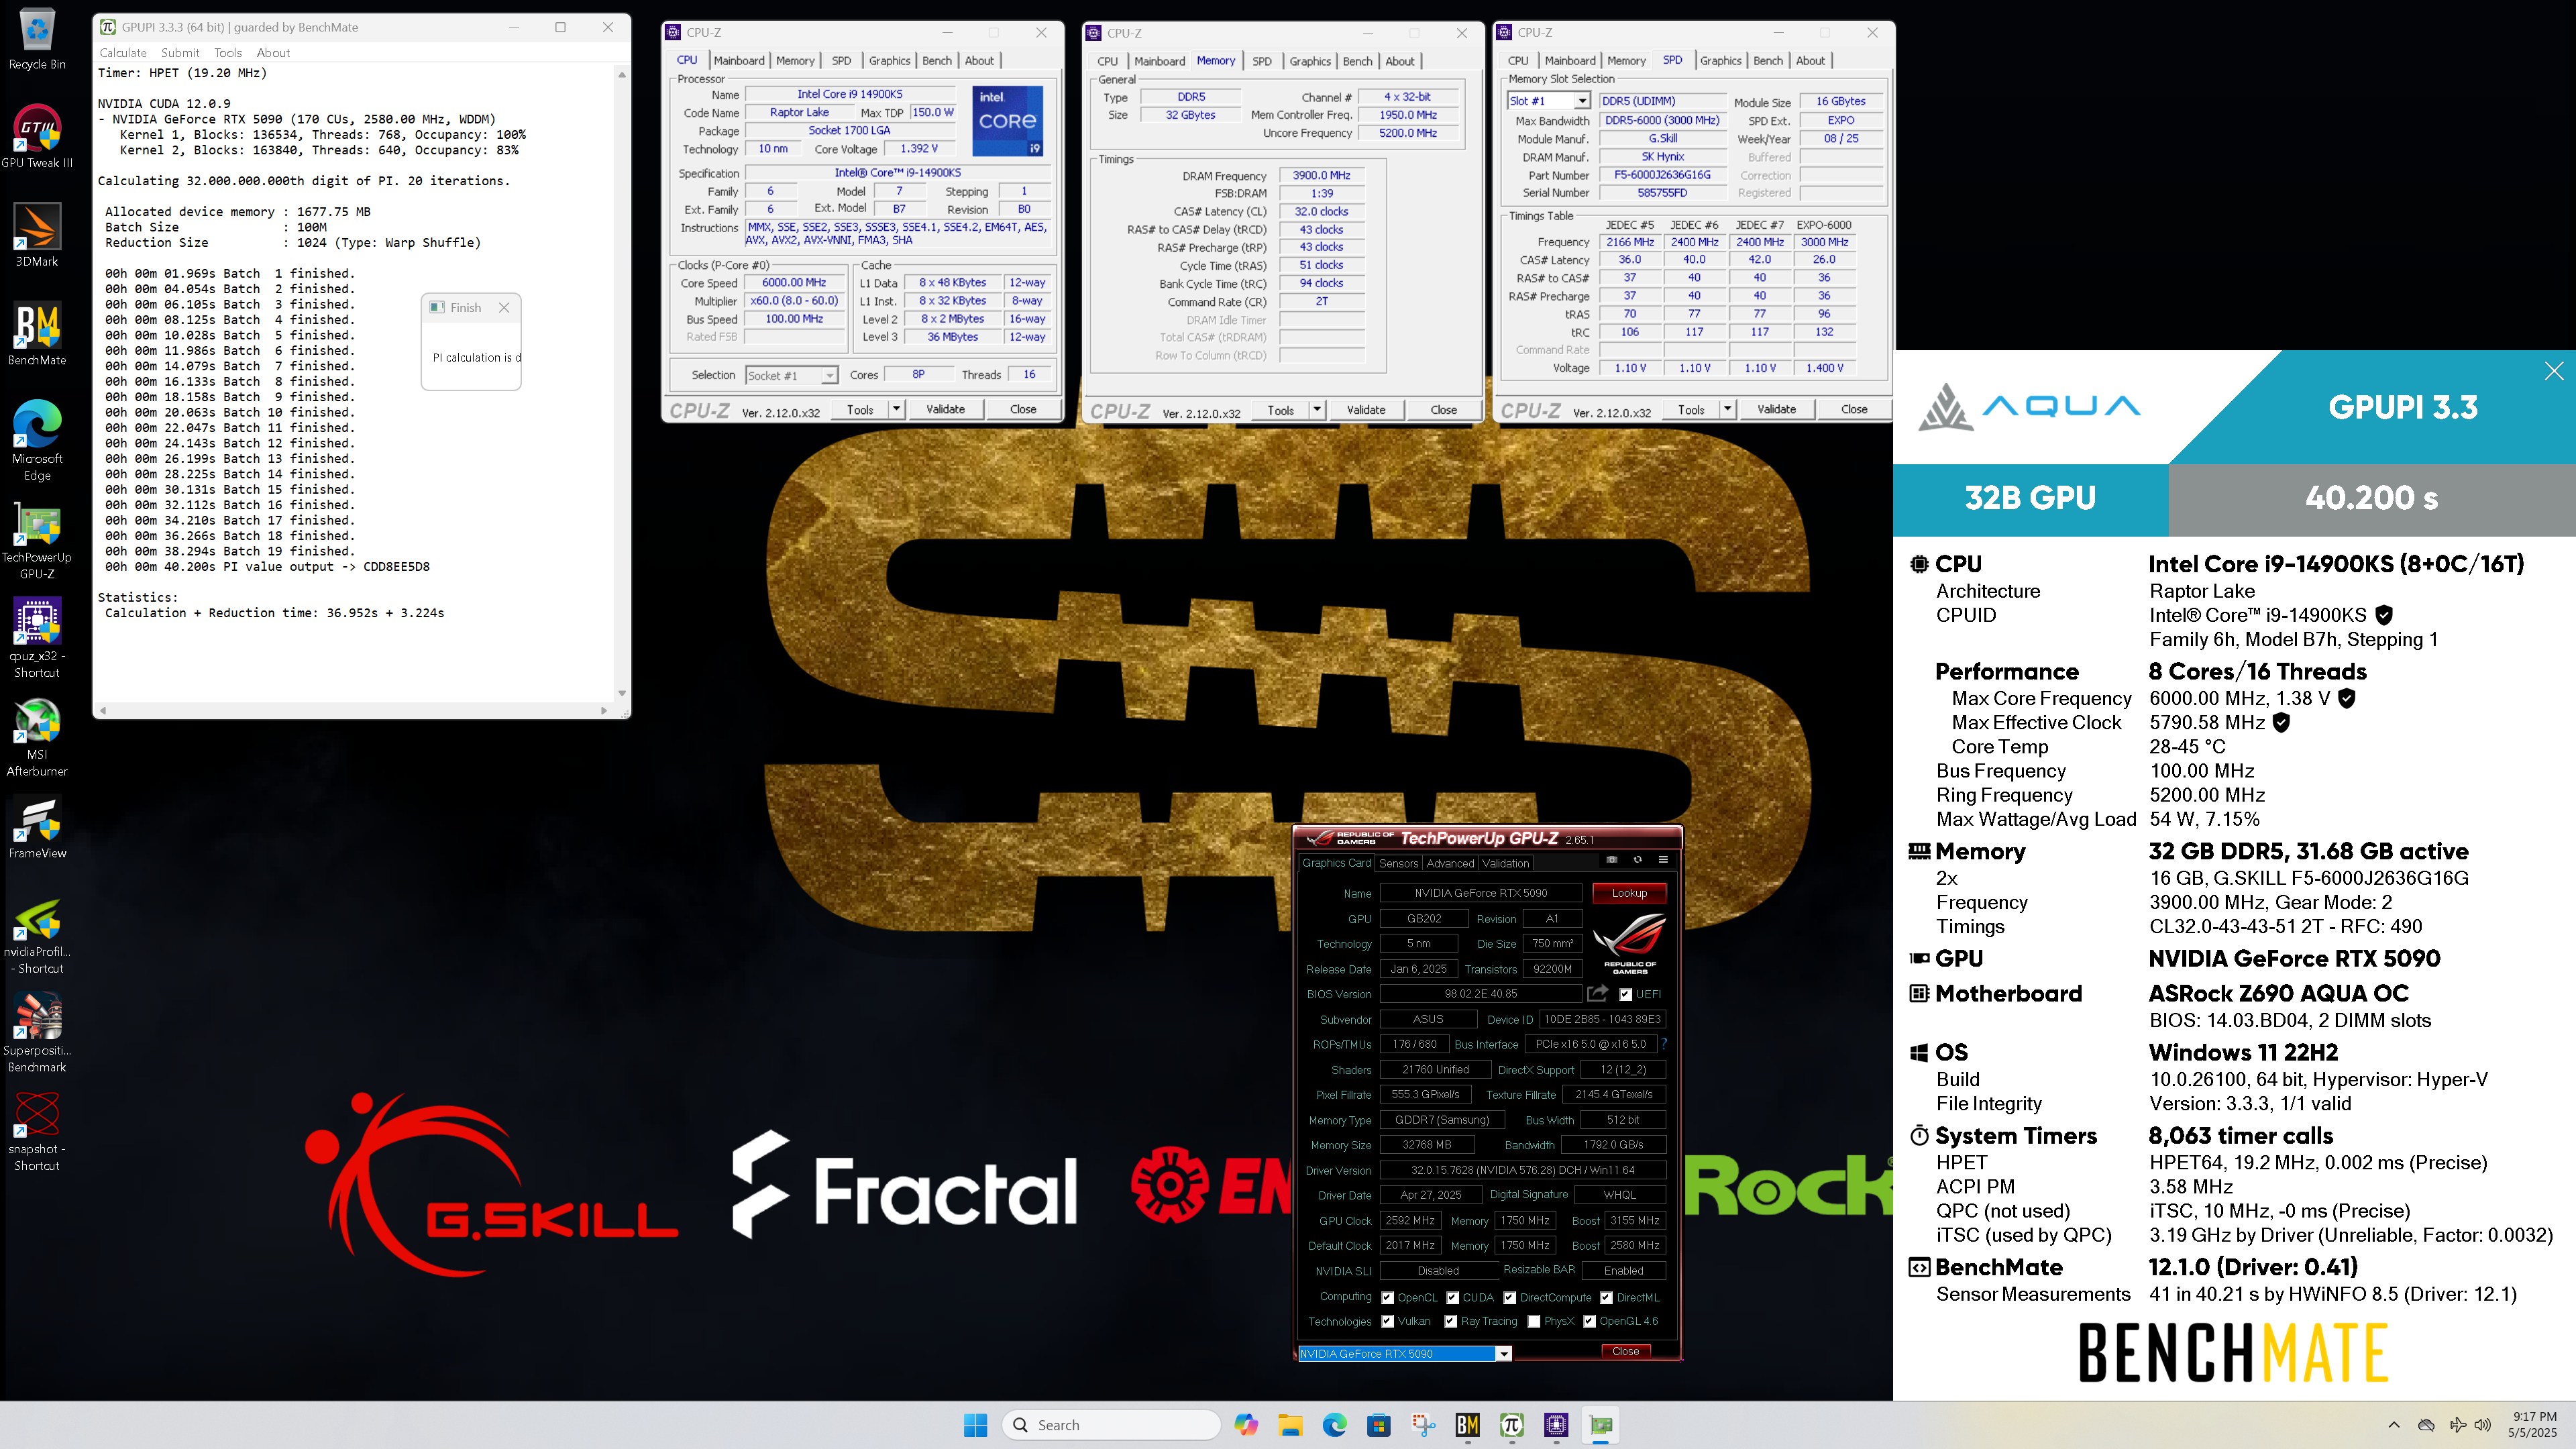
Task: Click GPU-Z screenshot camera icon
Action: pos(1611,860)
